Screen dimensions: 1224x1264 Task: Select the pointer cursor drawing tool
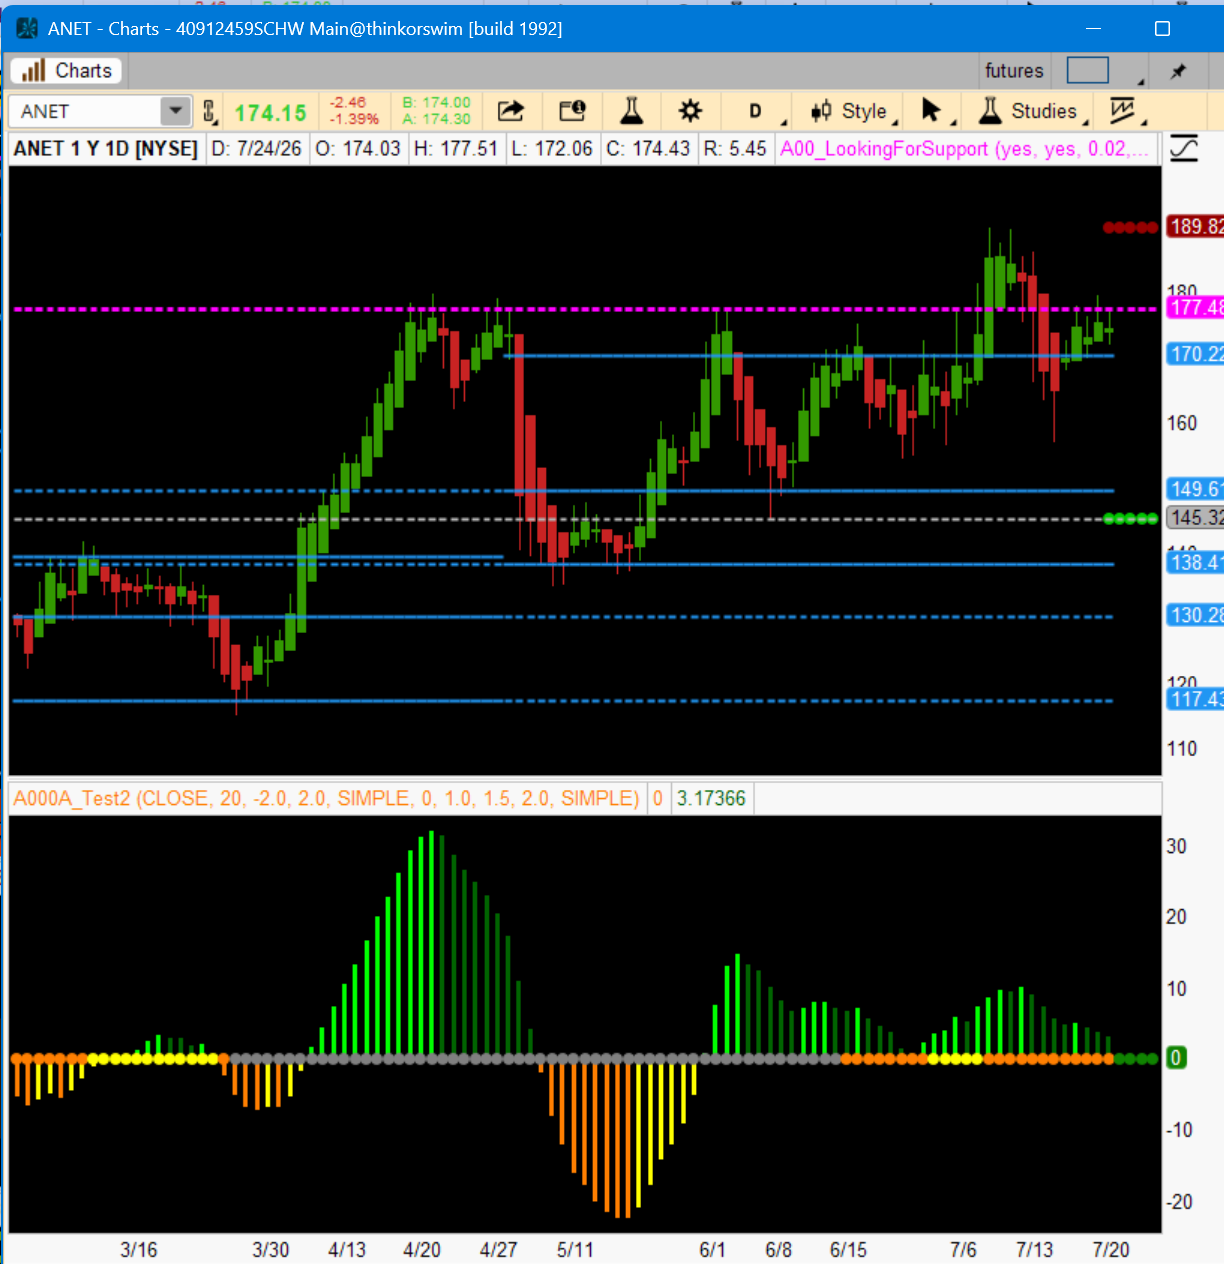click(933, 111)
